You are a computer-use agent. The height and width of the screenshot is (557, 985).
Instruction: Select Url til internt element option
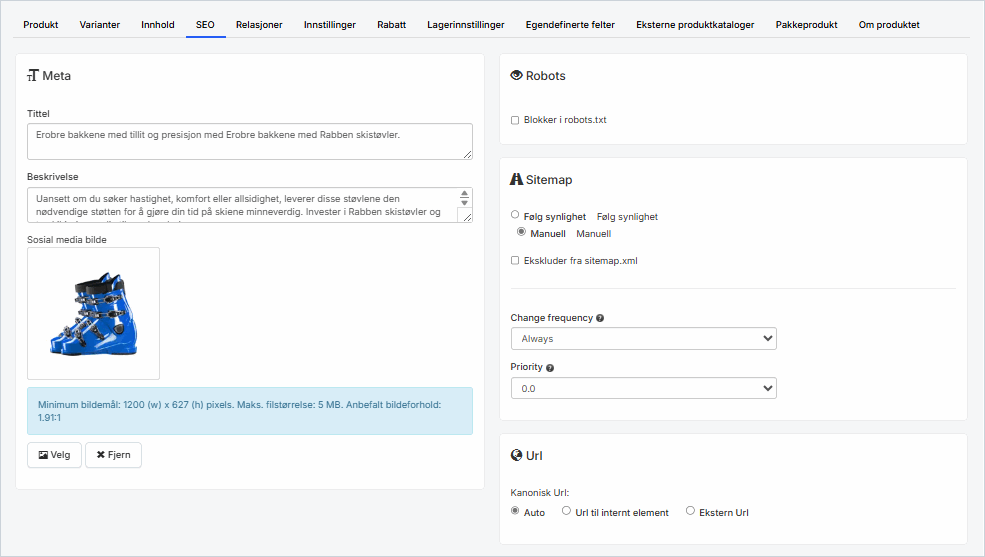(x=567, y=511)
